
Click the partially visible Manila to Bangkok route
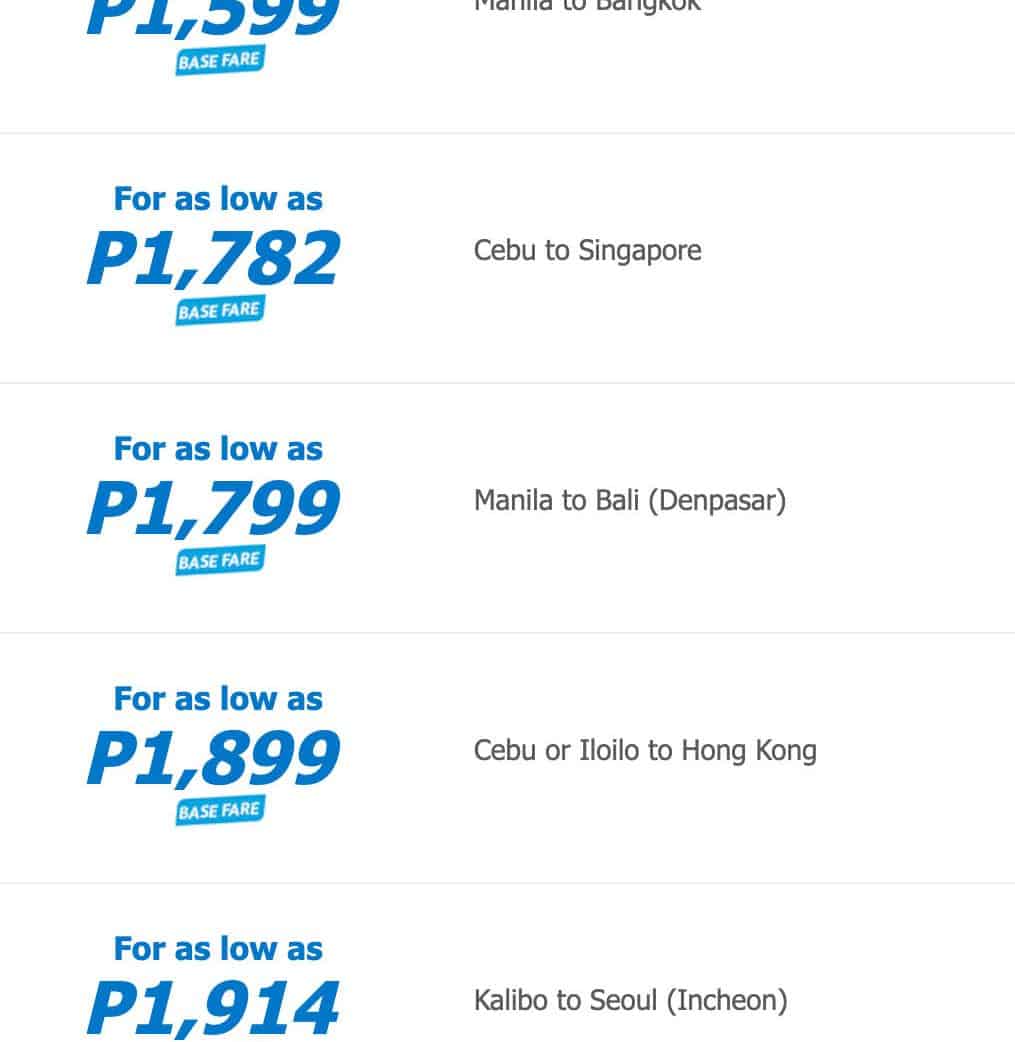pos(587,6)
